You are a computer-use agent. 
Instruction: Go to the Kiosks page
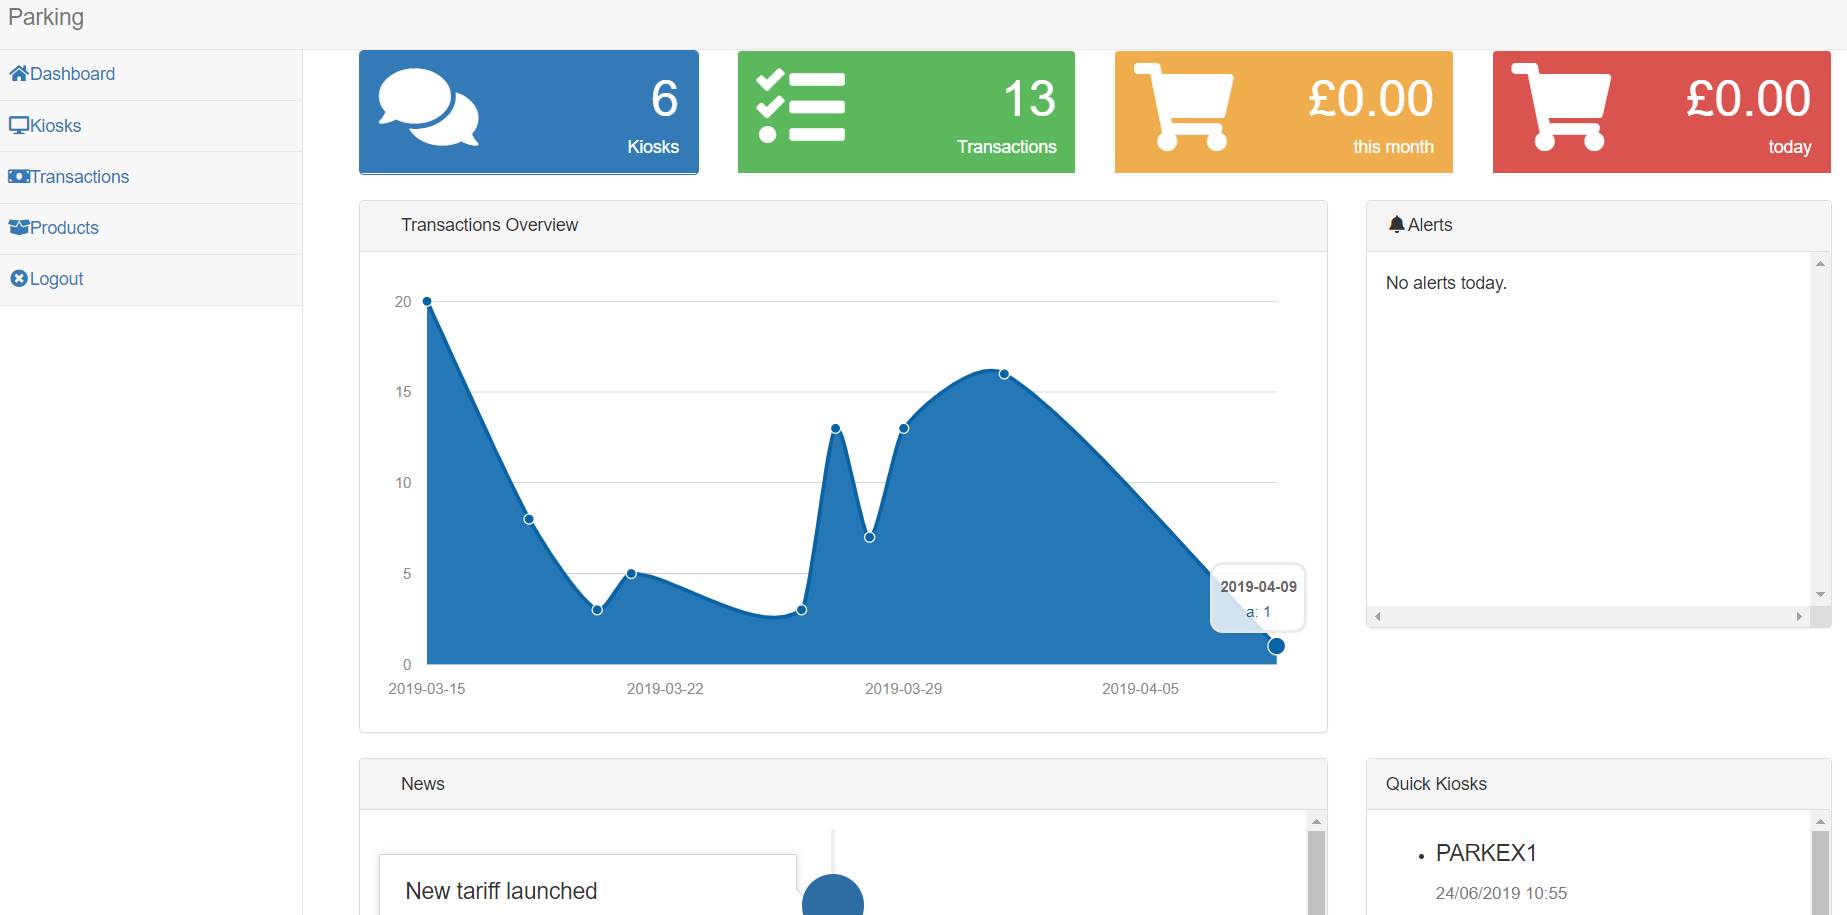click(55, 126)
